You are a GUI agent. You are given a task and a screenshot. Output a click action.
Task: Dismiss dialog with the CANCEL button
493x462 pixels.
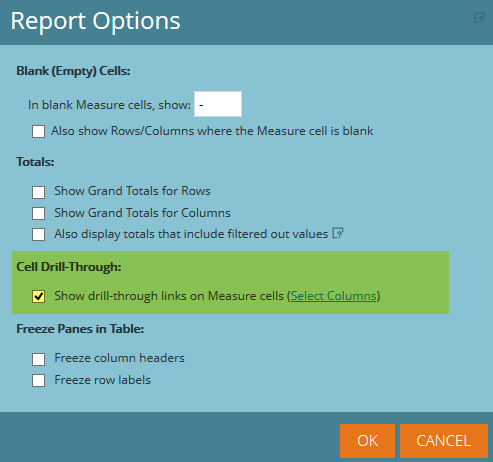coord(444,441)
